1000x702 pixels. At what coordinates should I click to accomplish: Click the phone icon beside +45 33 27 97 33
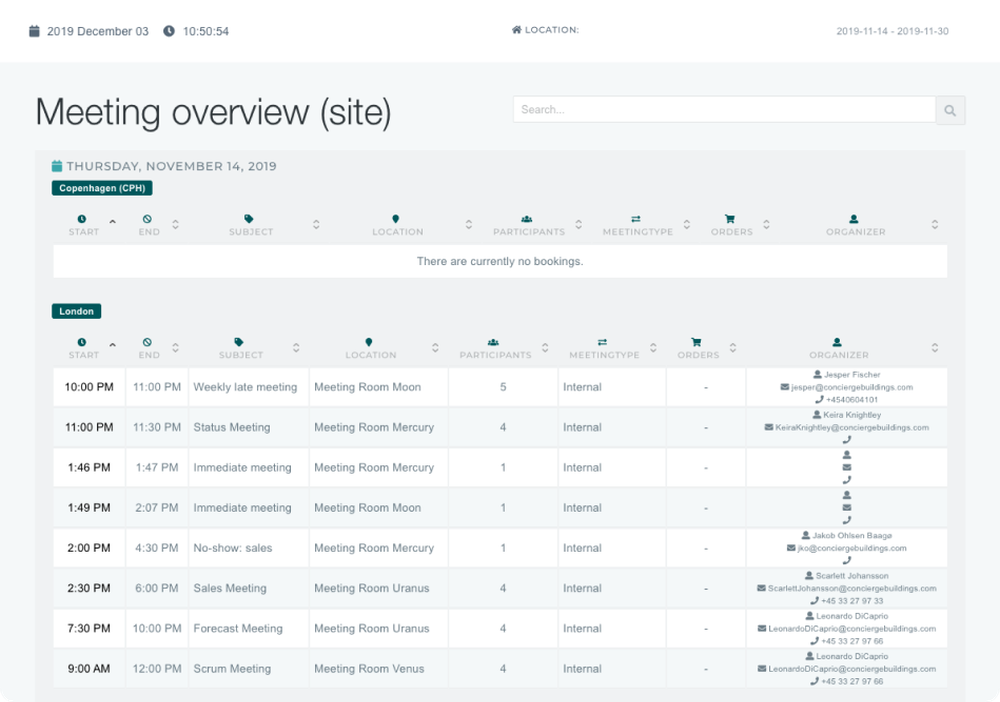813,600
